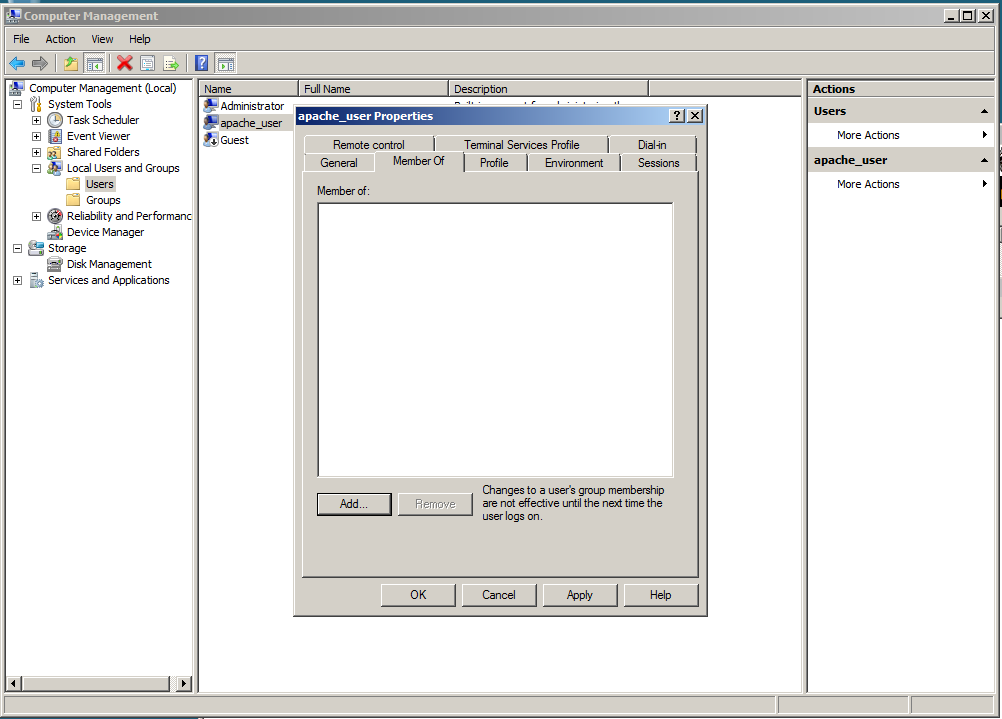The width and height of the screenshot is (1002, 719).
Task: Collapse the Storage tree node
Action: pyautogui.click(x=17, y=248)
